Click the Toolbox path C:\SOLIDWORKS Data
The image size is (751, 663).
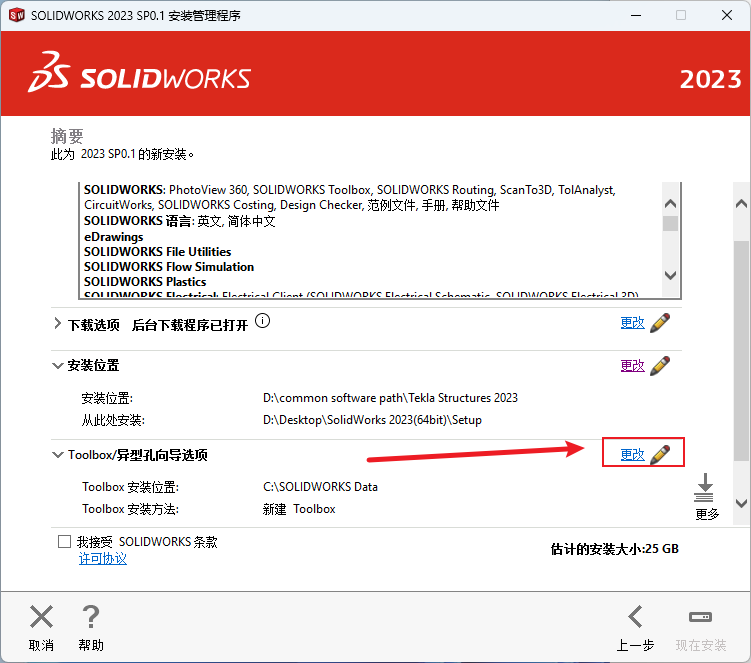coord(320,487)
